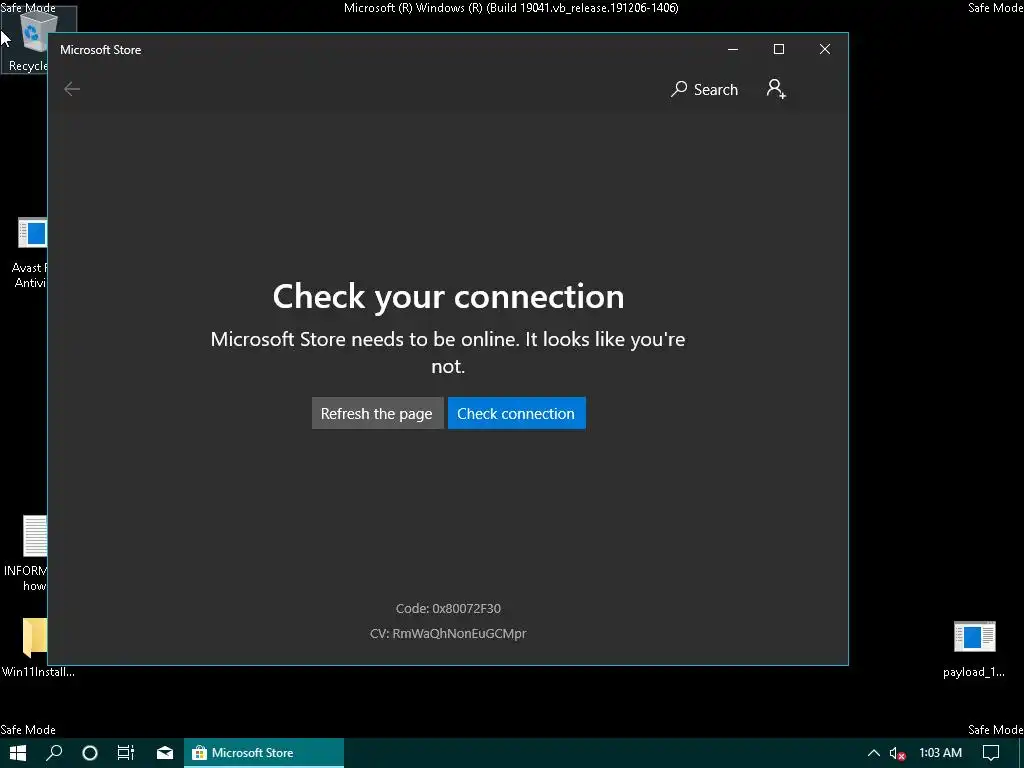This screenshot has width=1024, height=768.
Task: Click Refresh the page button
Action: [377, 413]
